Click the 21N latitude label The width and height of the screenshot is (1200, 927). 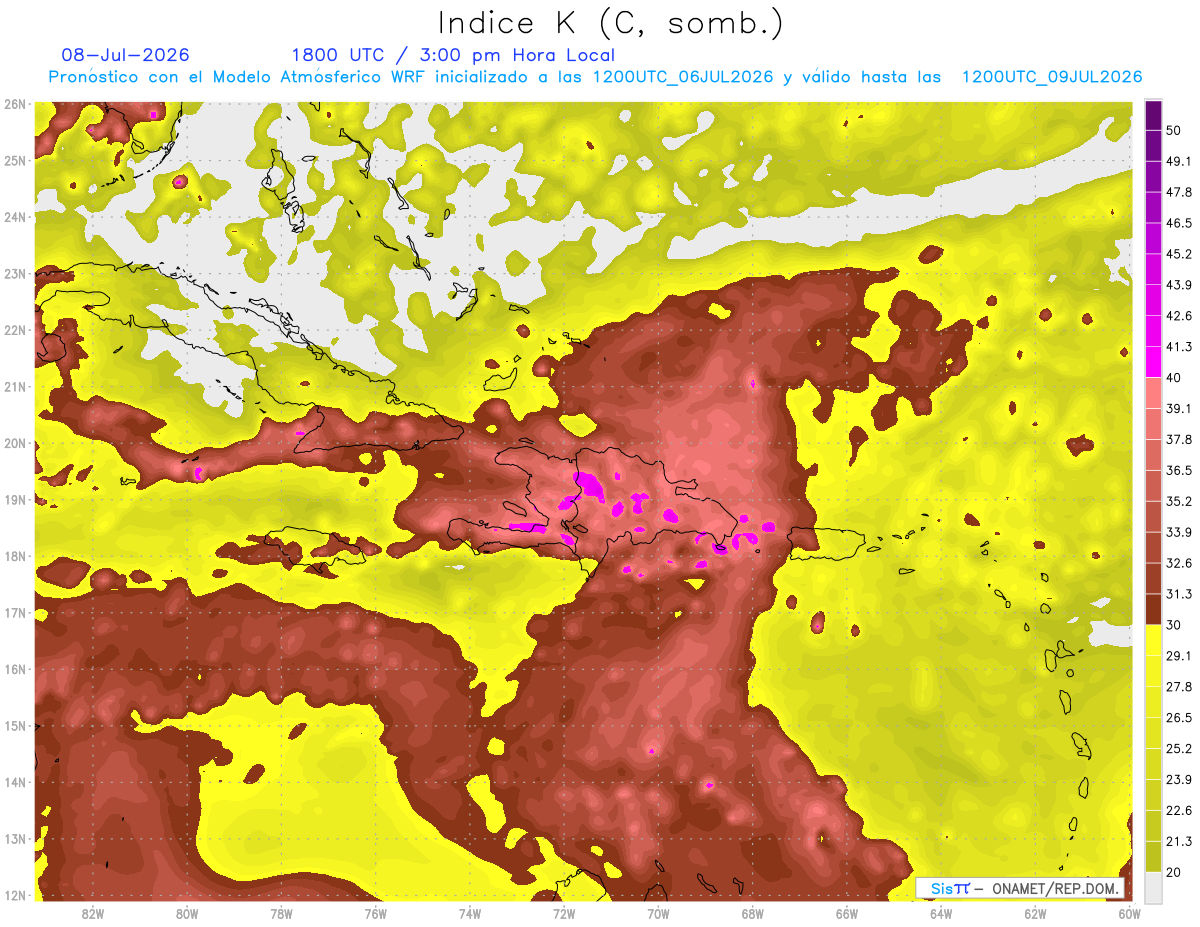pyautogui.click(x=15, y=386)
